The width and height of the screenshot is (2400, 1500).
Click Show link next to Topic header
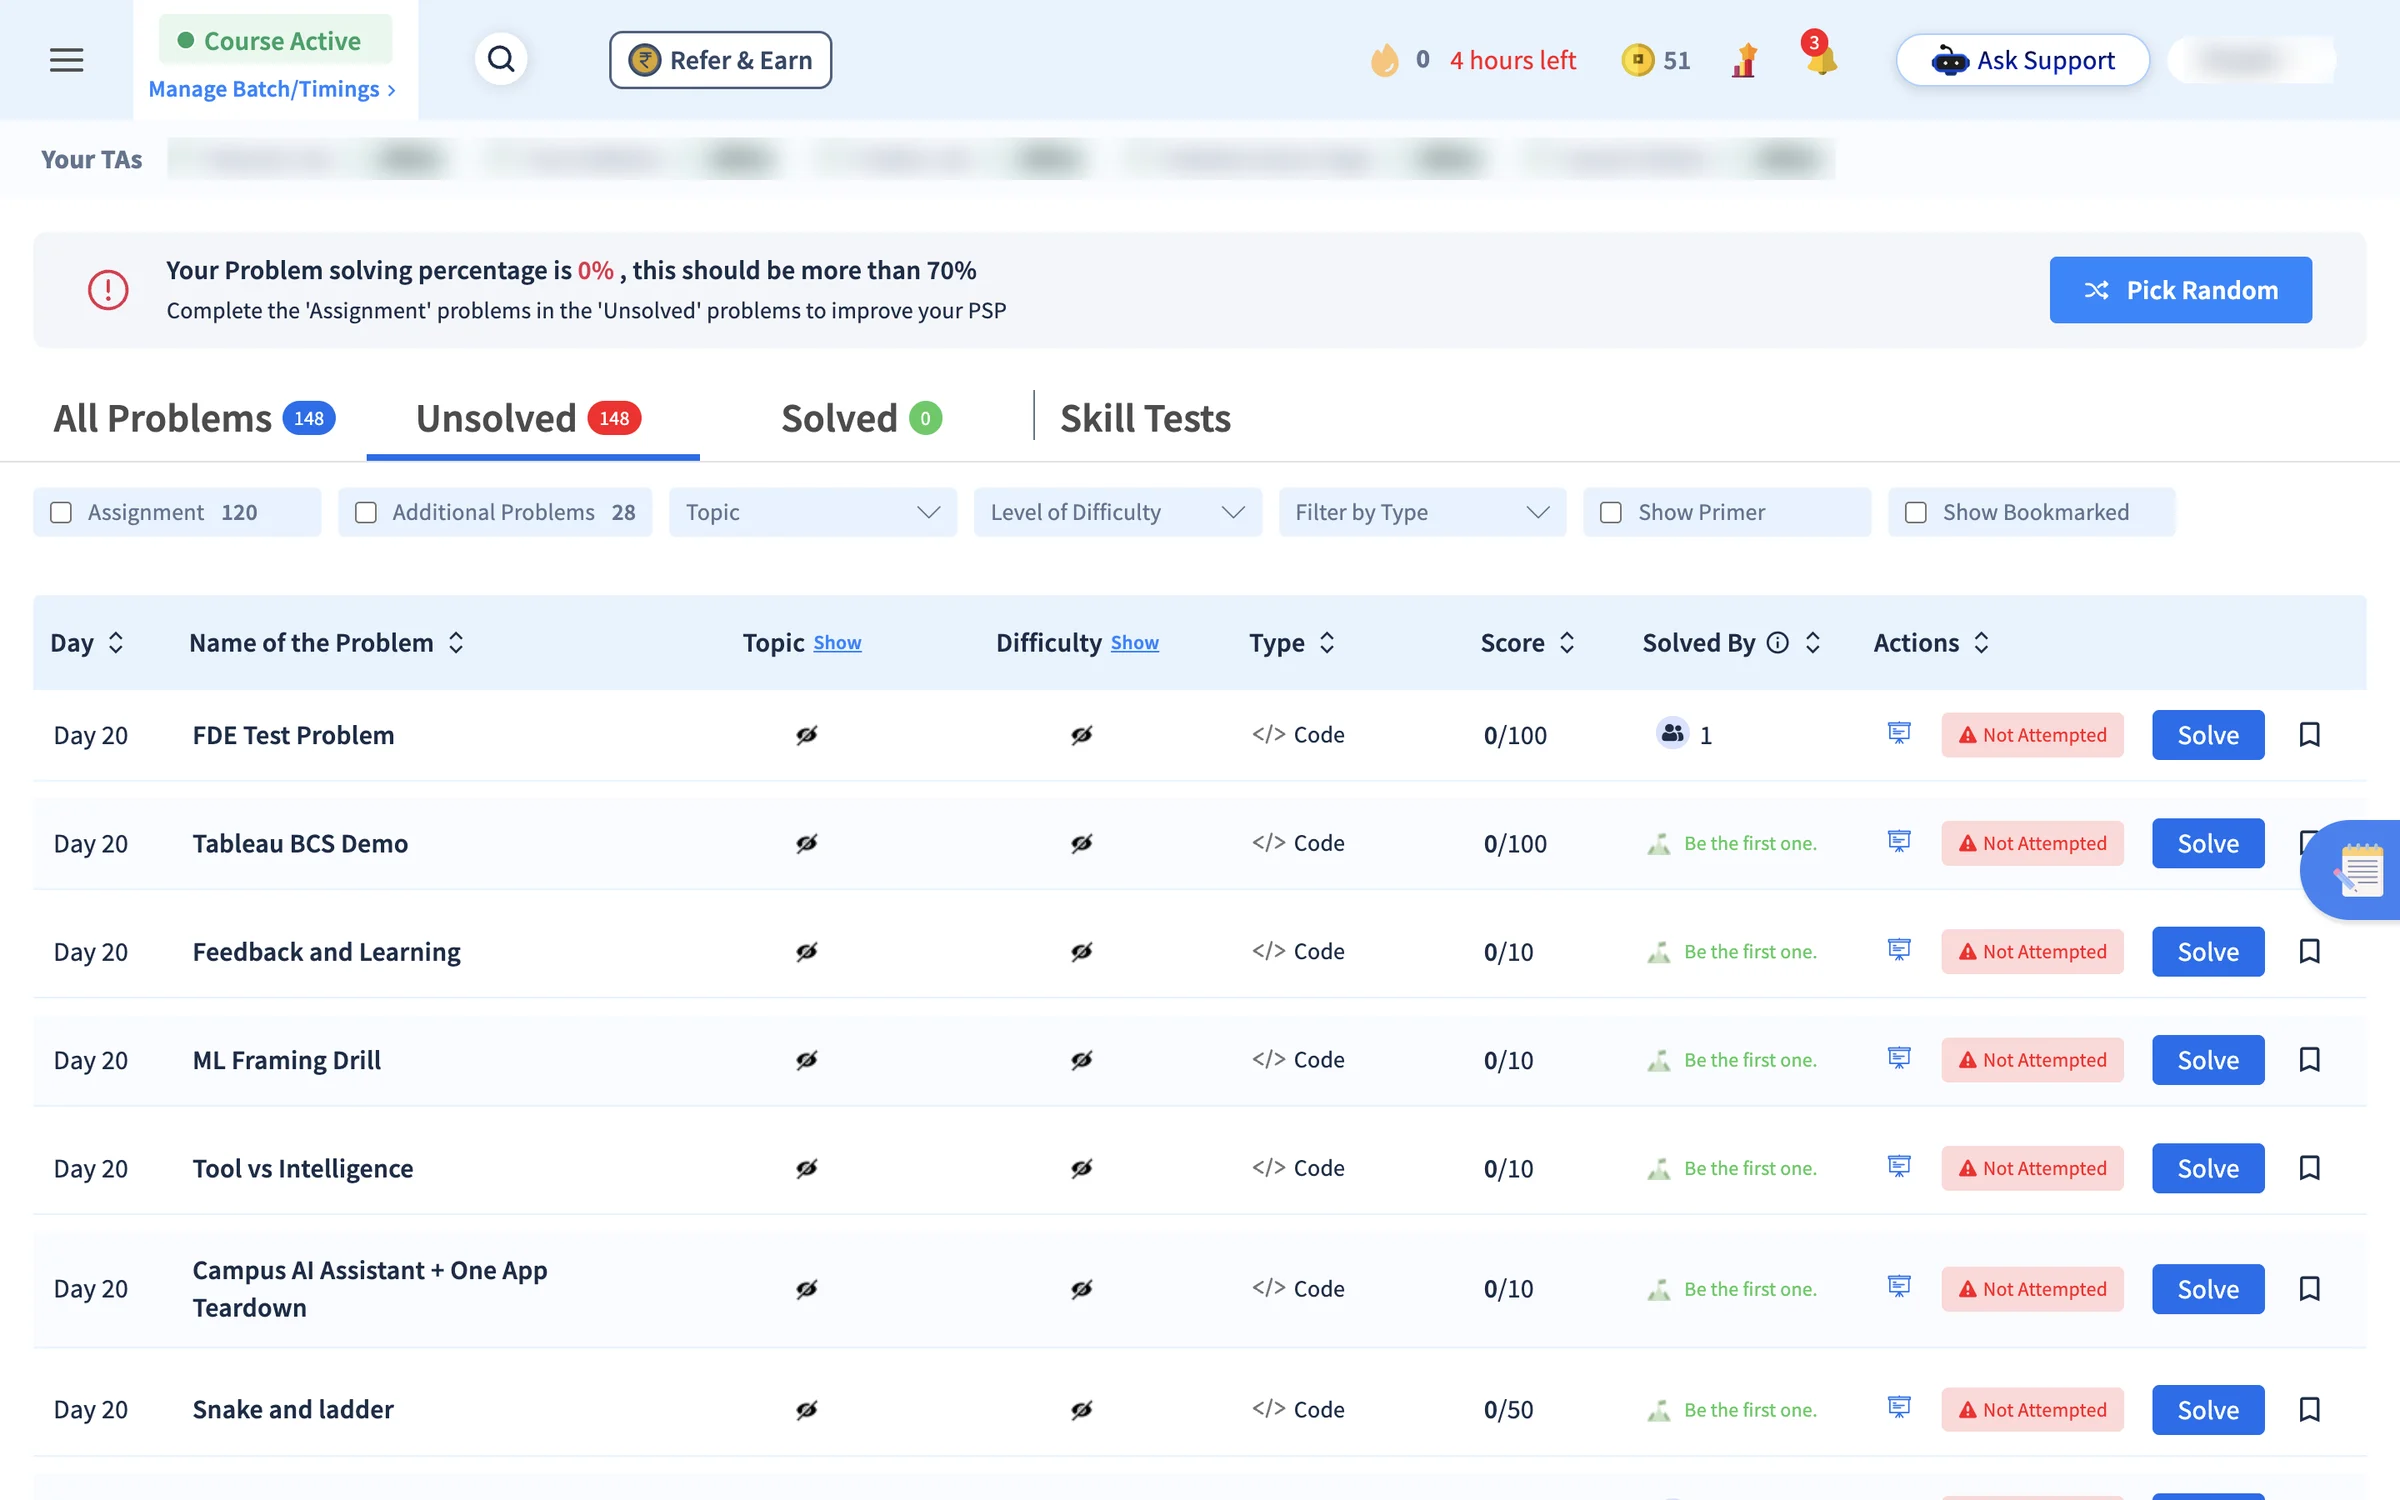[x=837, y=643]
